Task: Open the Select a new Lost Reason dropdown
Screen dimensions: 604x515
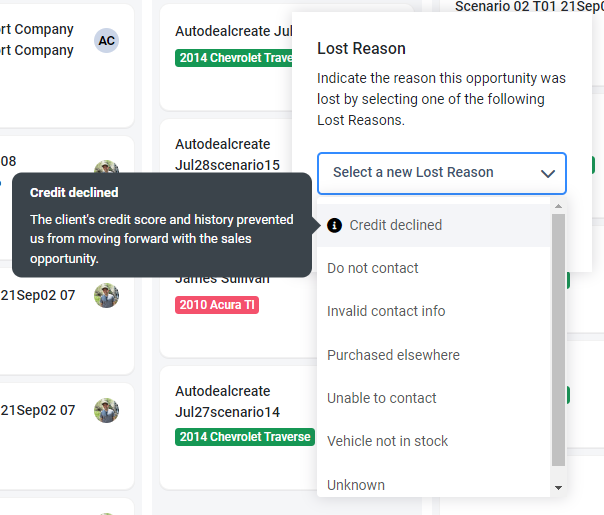Action: point(441,173)
